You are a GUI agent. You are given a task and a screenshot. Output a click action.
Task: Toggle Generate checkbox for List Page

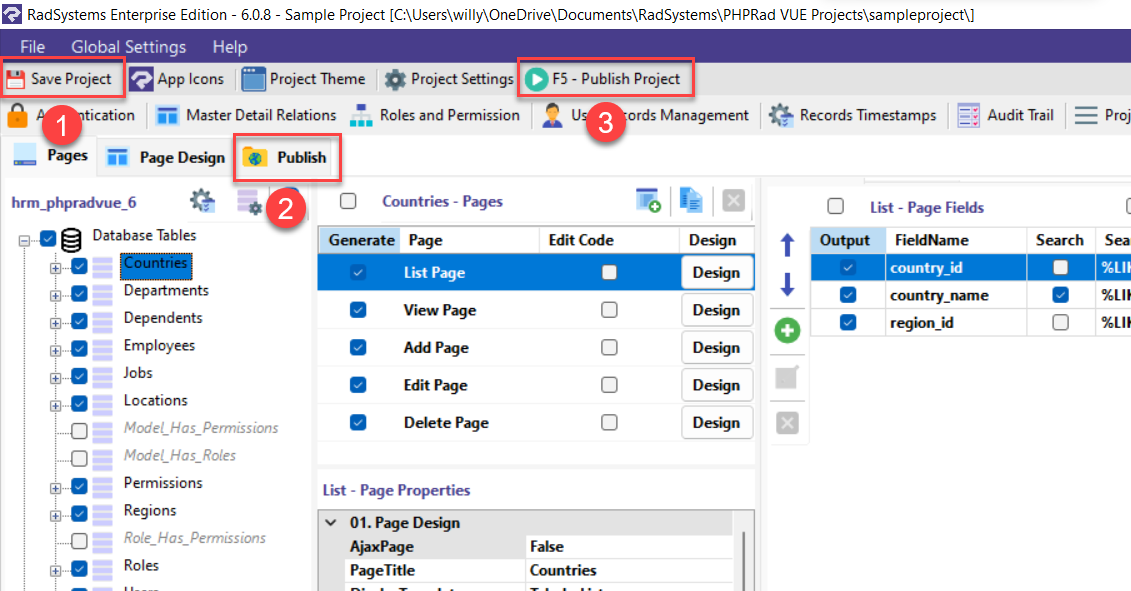(358, 272)
